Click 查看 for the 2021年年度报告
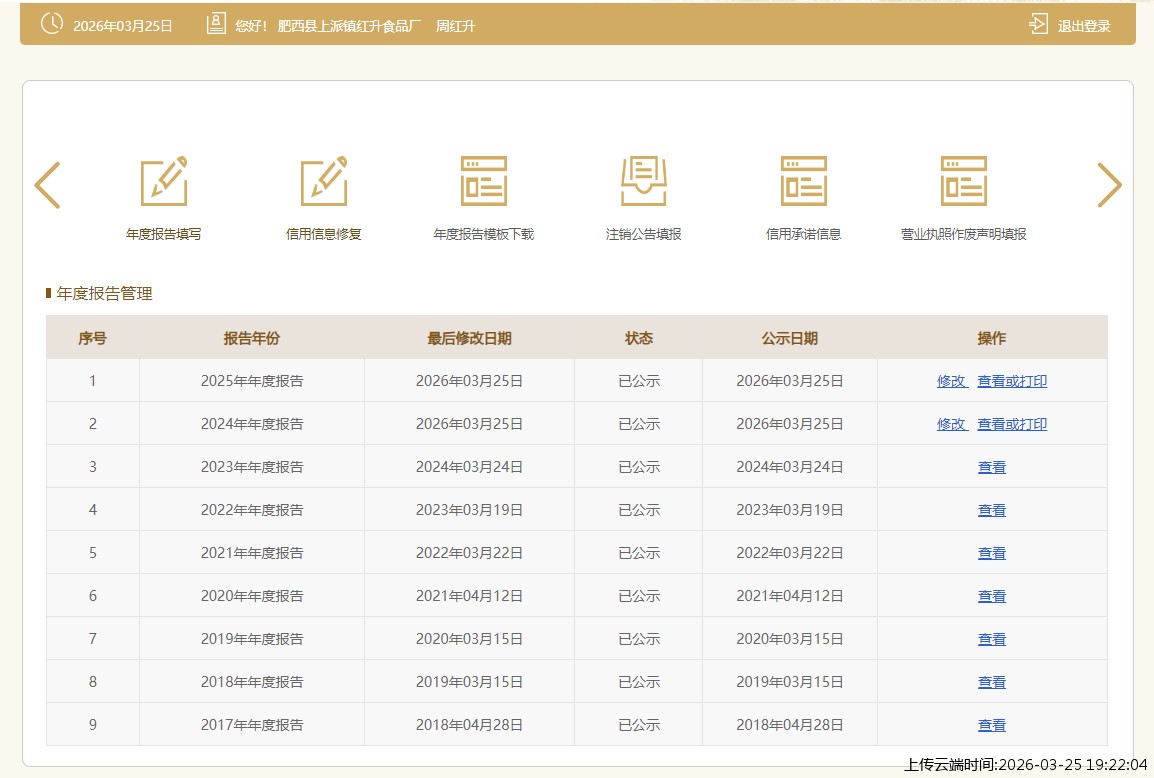Viewport: 1154px width, 778px height. pos(992,553)
